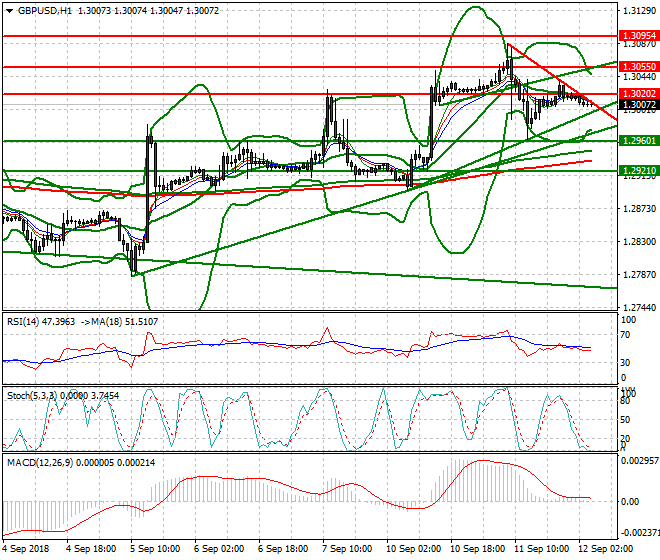Click the black current price tag 1.30072
The height and width of the screenshot is (560, 660).
pos(638,104)
